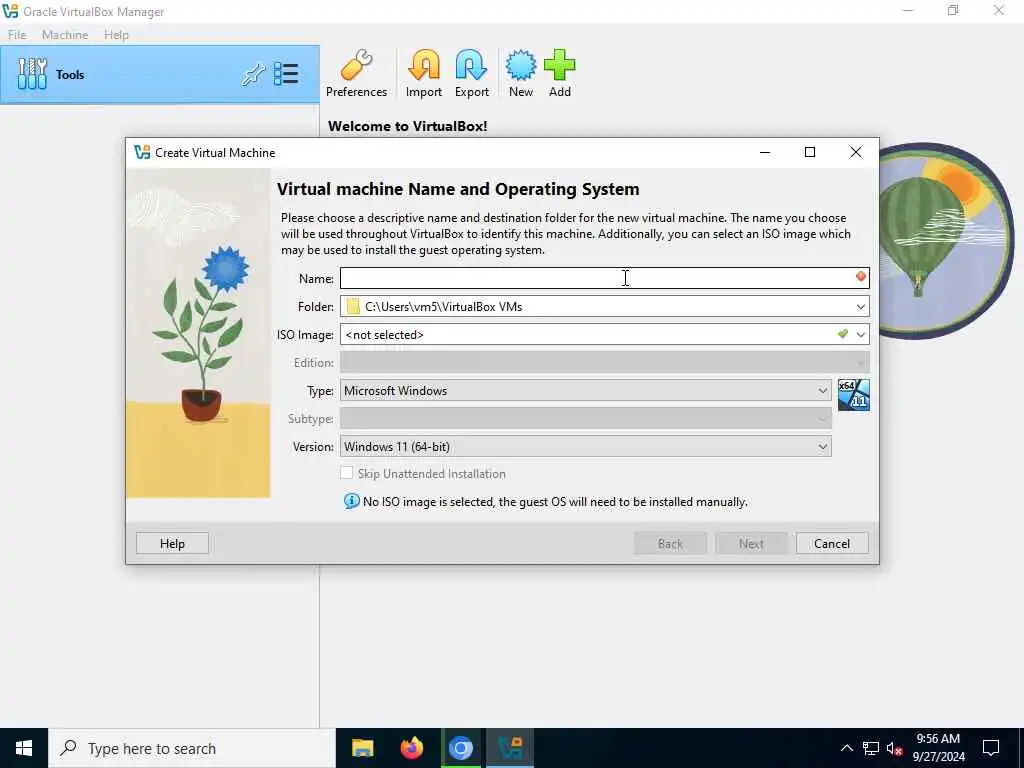1024x768 pixels.
Task: Open the Type dropdown showing Microsoft Windows
Action: tap(585, 391)
